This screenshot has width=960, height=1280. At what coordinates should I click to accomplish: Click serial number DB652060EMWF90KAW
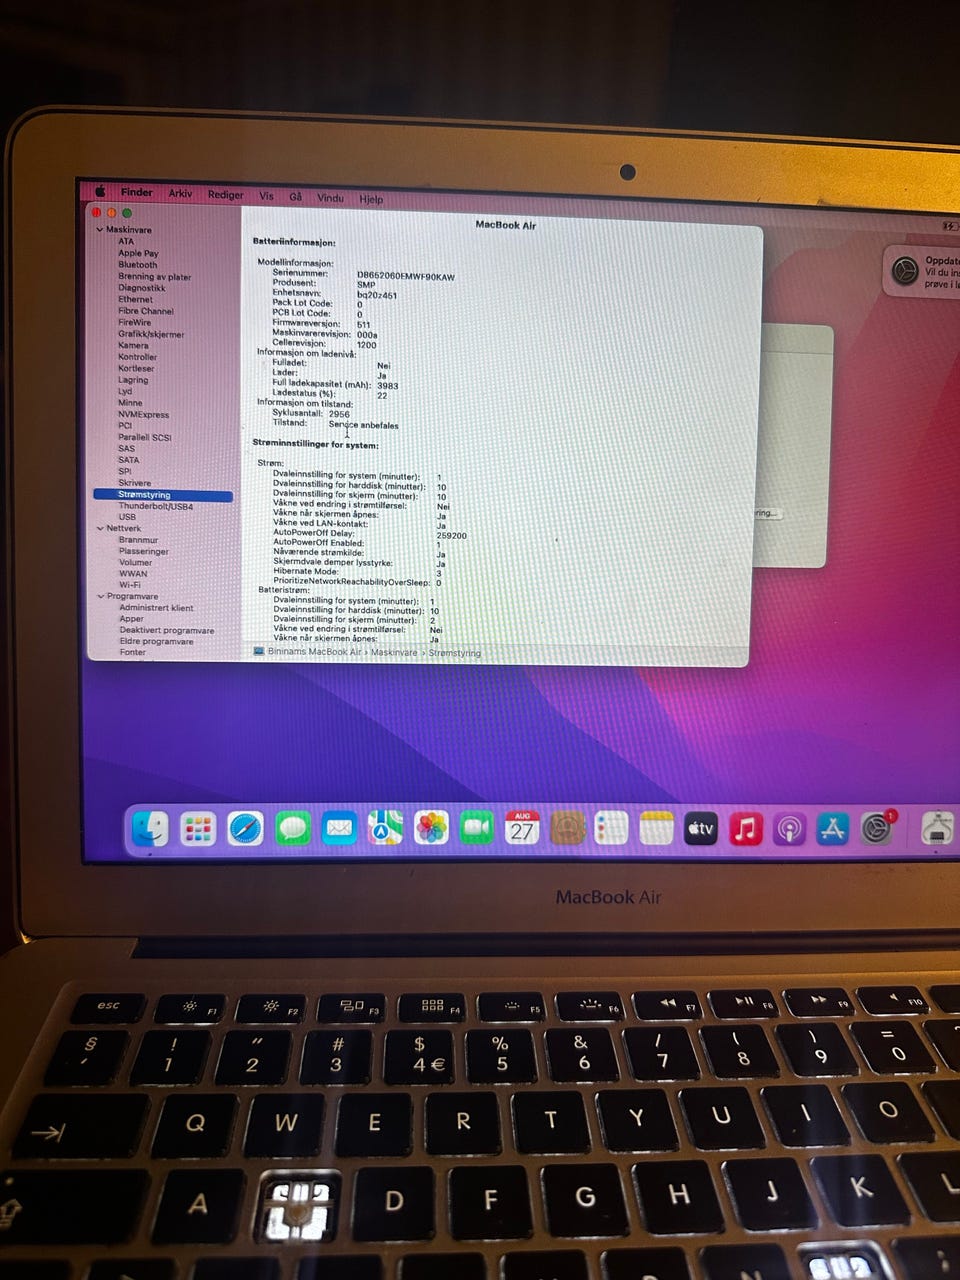pyautogui.click(x=405, y=276)
